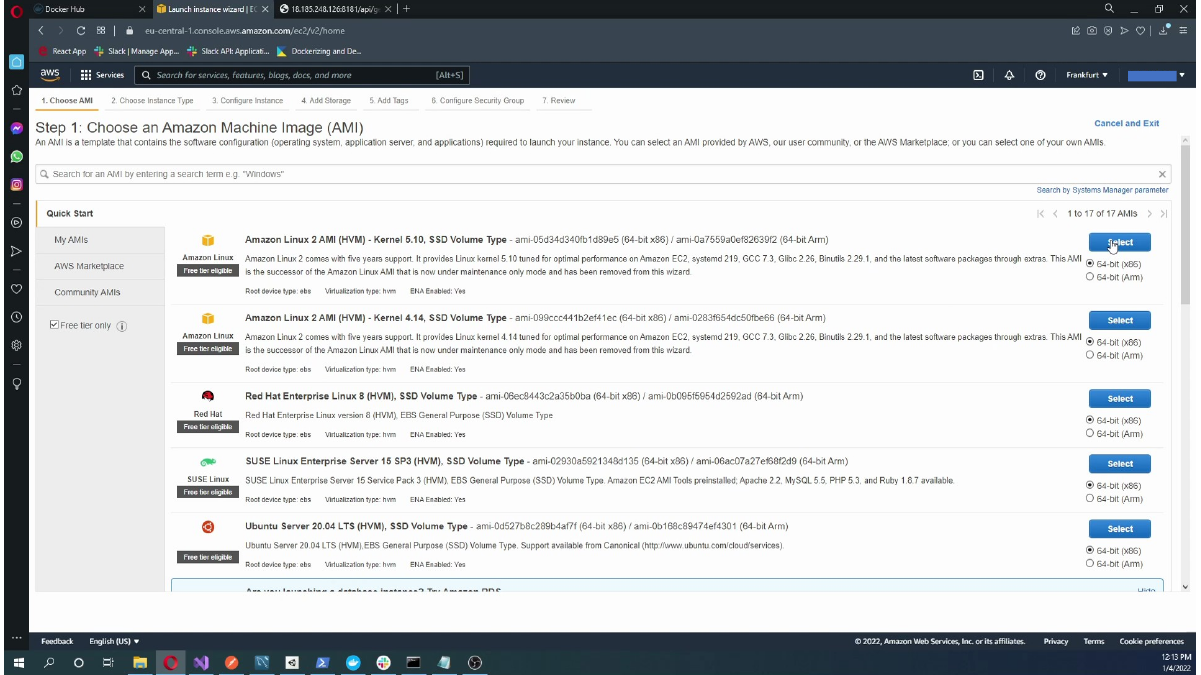Open the Services grid menu

coord(102,75)
